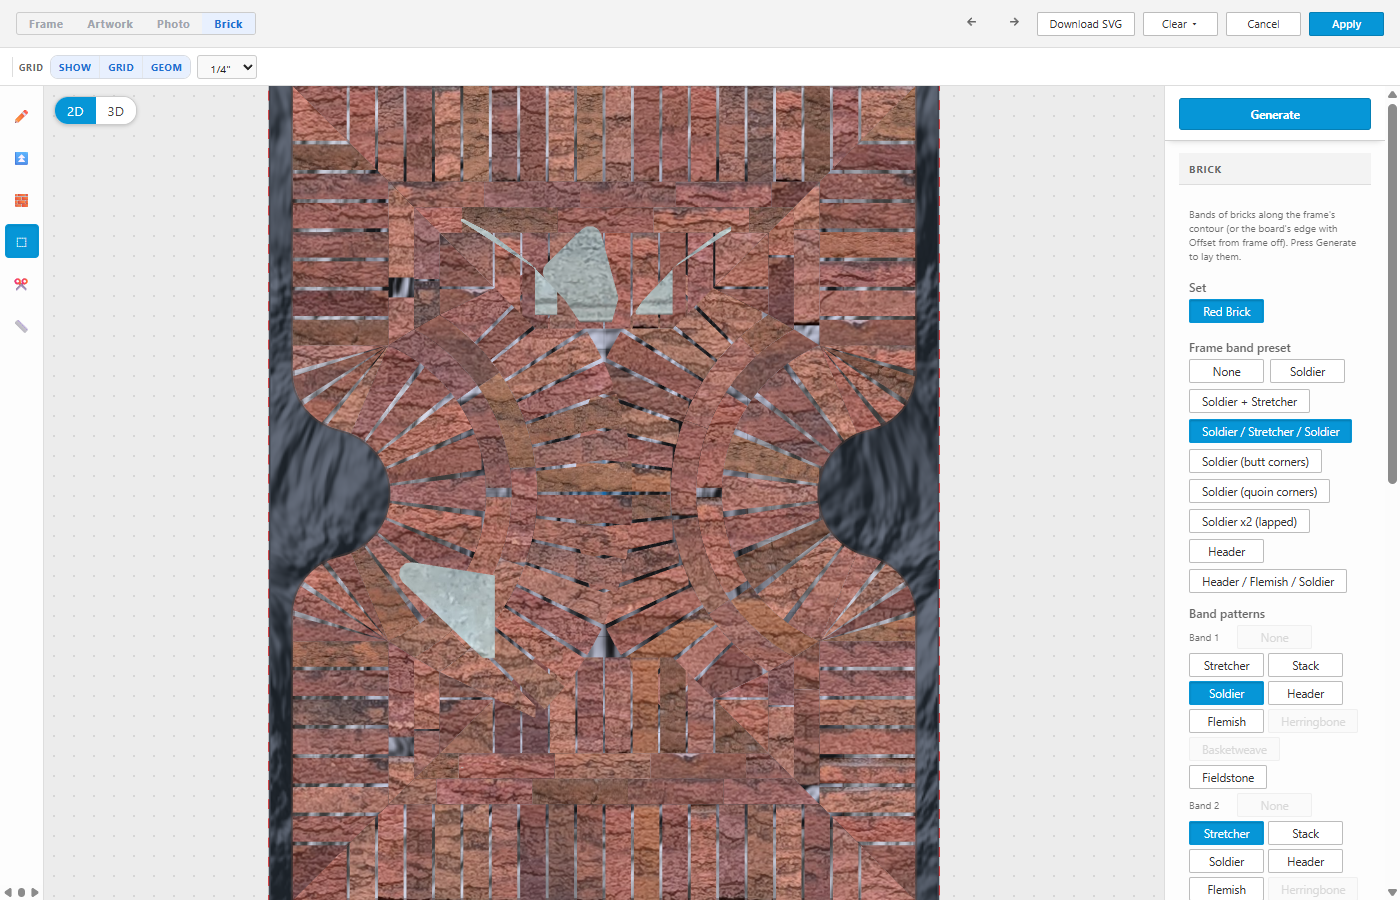Select the dashed-square frame band tool
This screenshot has width=1400, height=900.
[x=21, y=242]
